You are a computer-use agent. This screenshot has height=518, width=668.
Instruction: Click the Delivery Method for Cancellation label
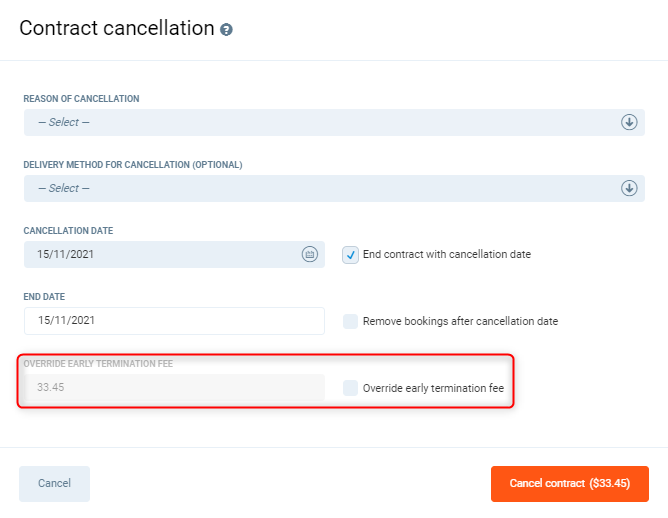tap(133, 165)
